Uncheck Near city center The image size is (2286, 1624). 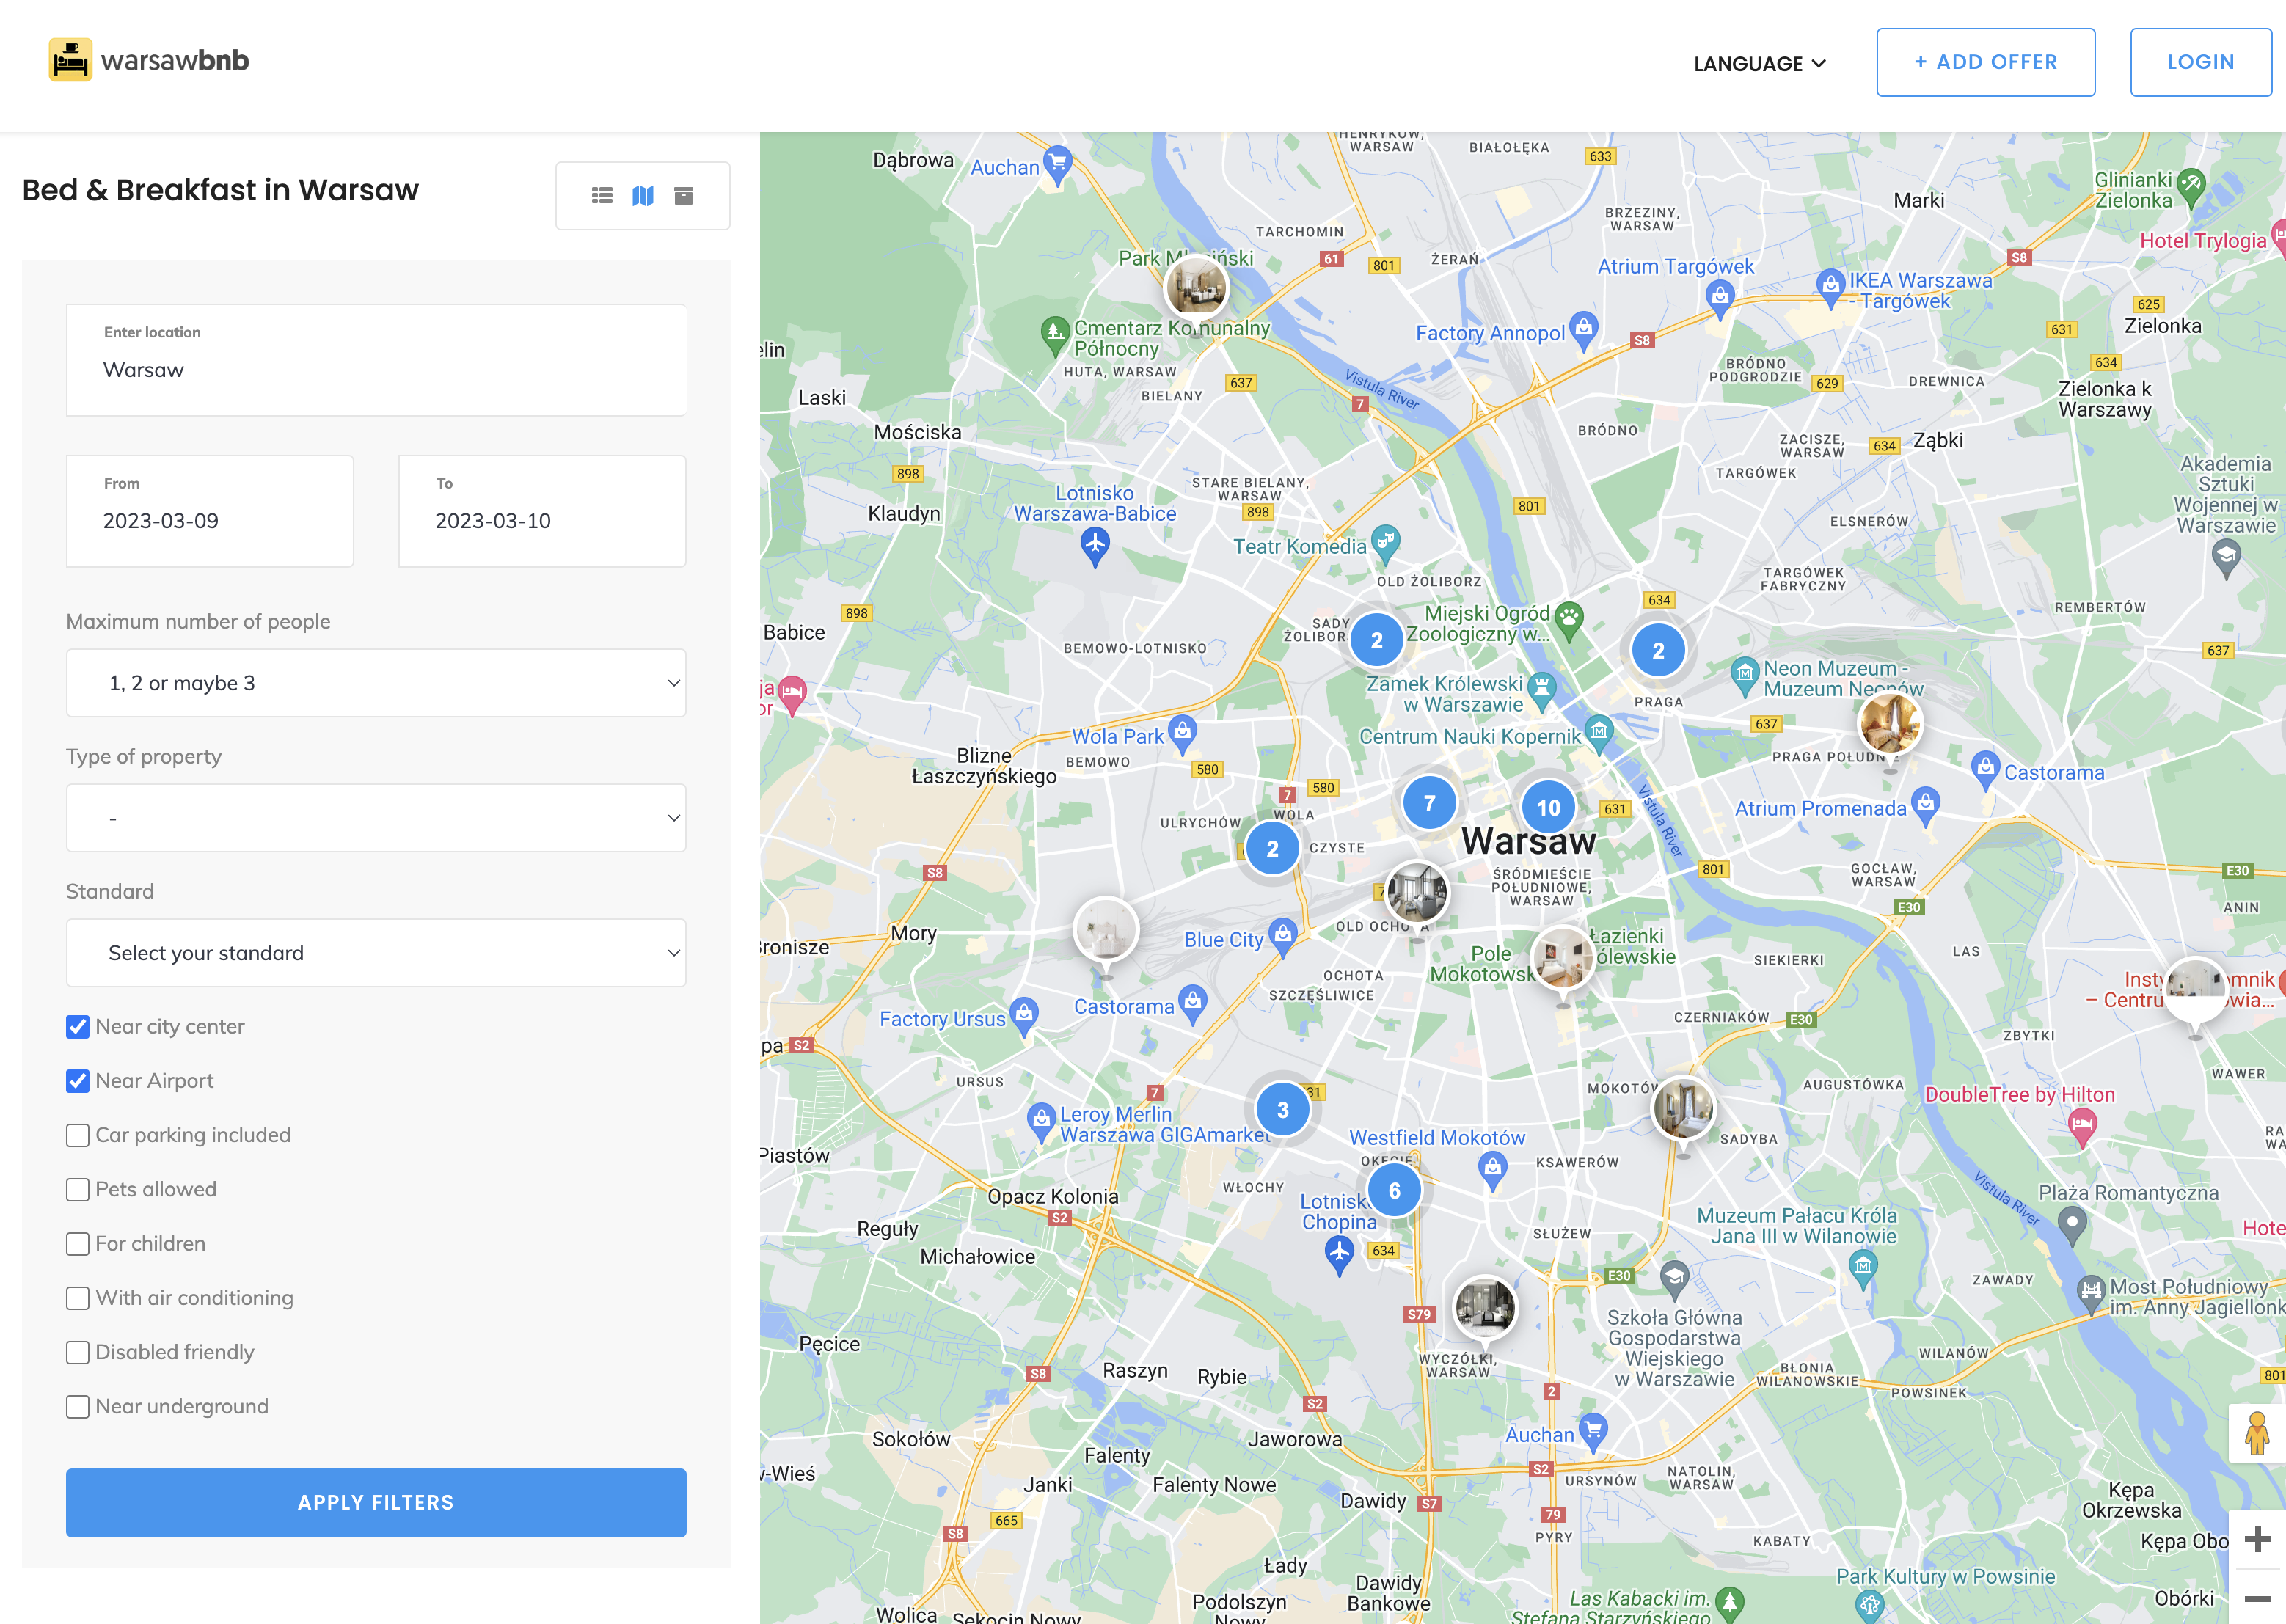[x=78, y=1027]
